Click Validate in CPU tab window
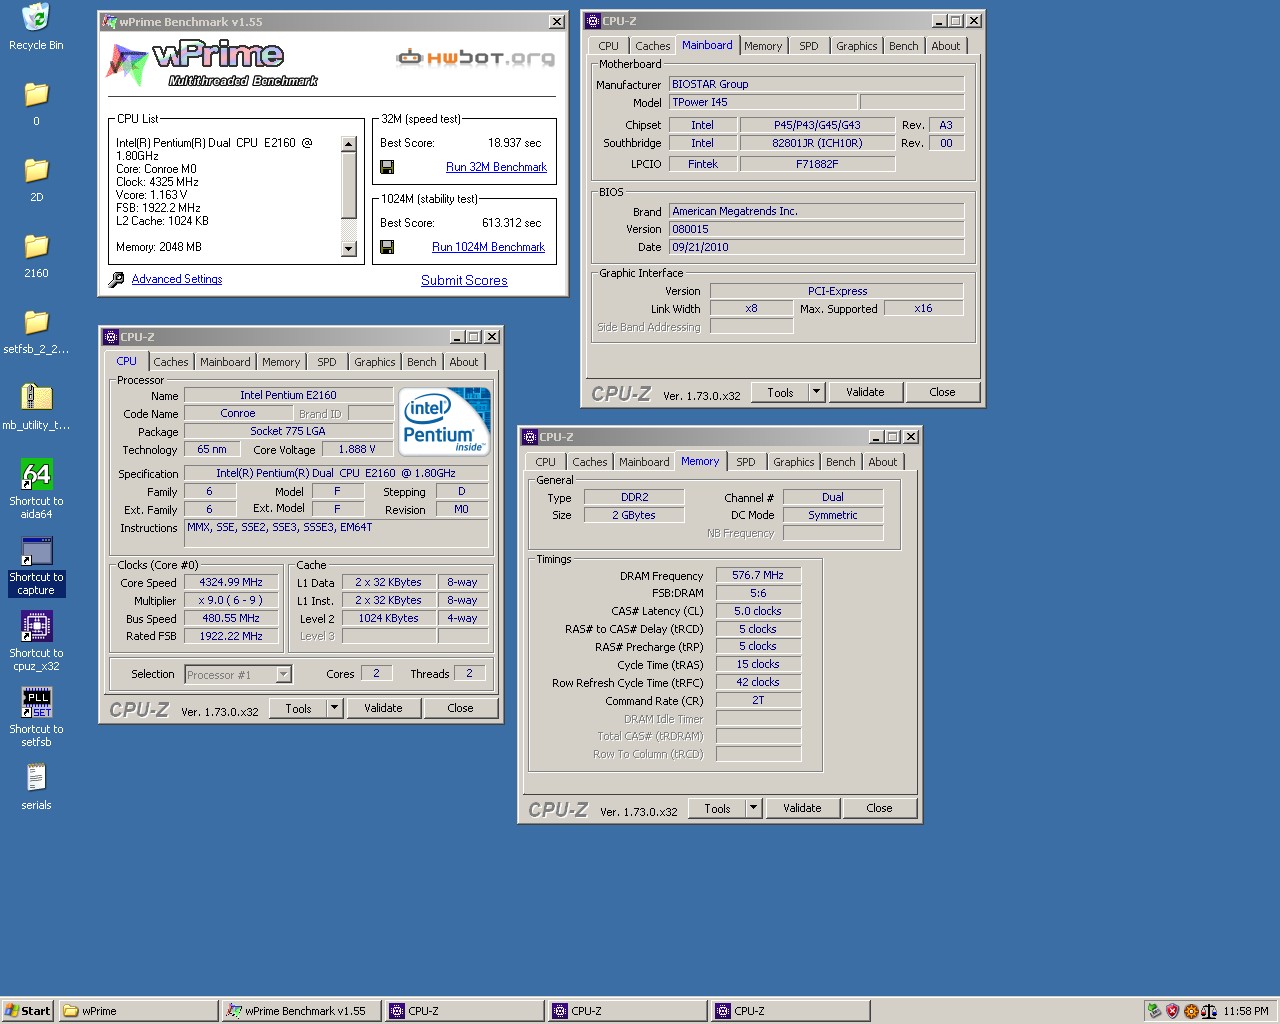Viewport: 1280px width, 1024px height. coord(383,708)
